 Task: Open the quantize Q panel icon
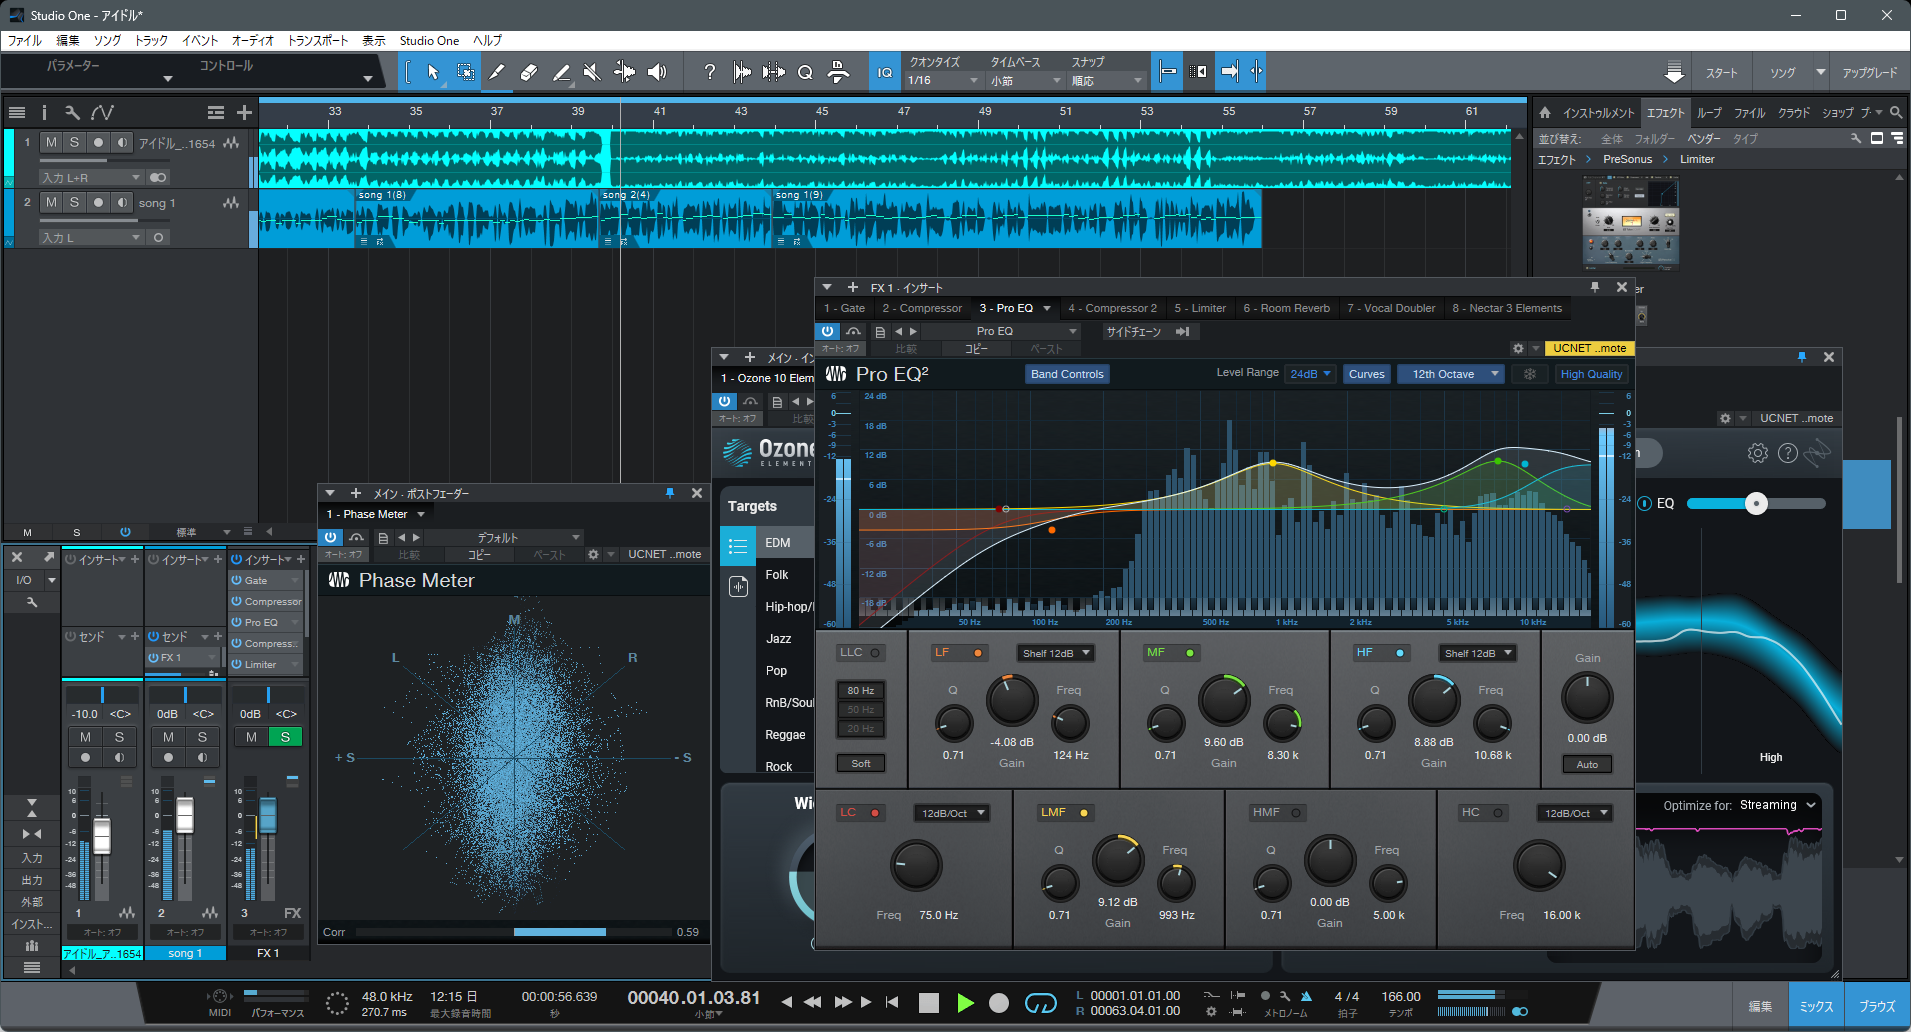coord(805,72)
